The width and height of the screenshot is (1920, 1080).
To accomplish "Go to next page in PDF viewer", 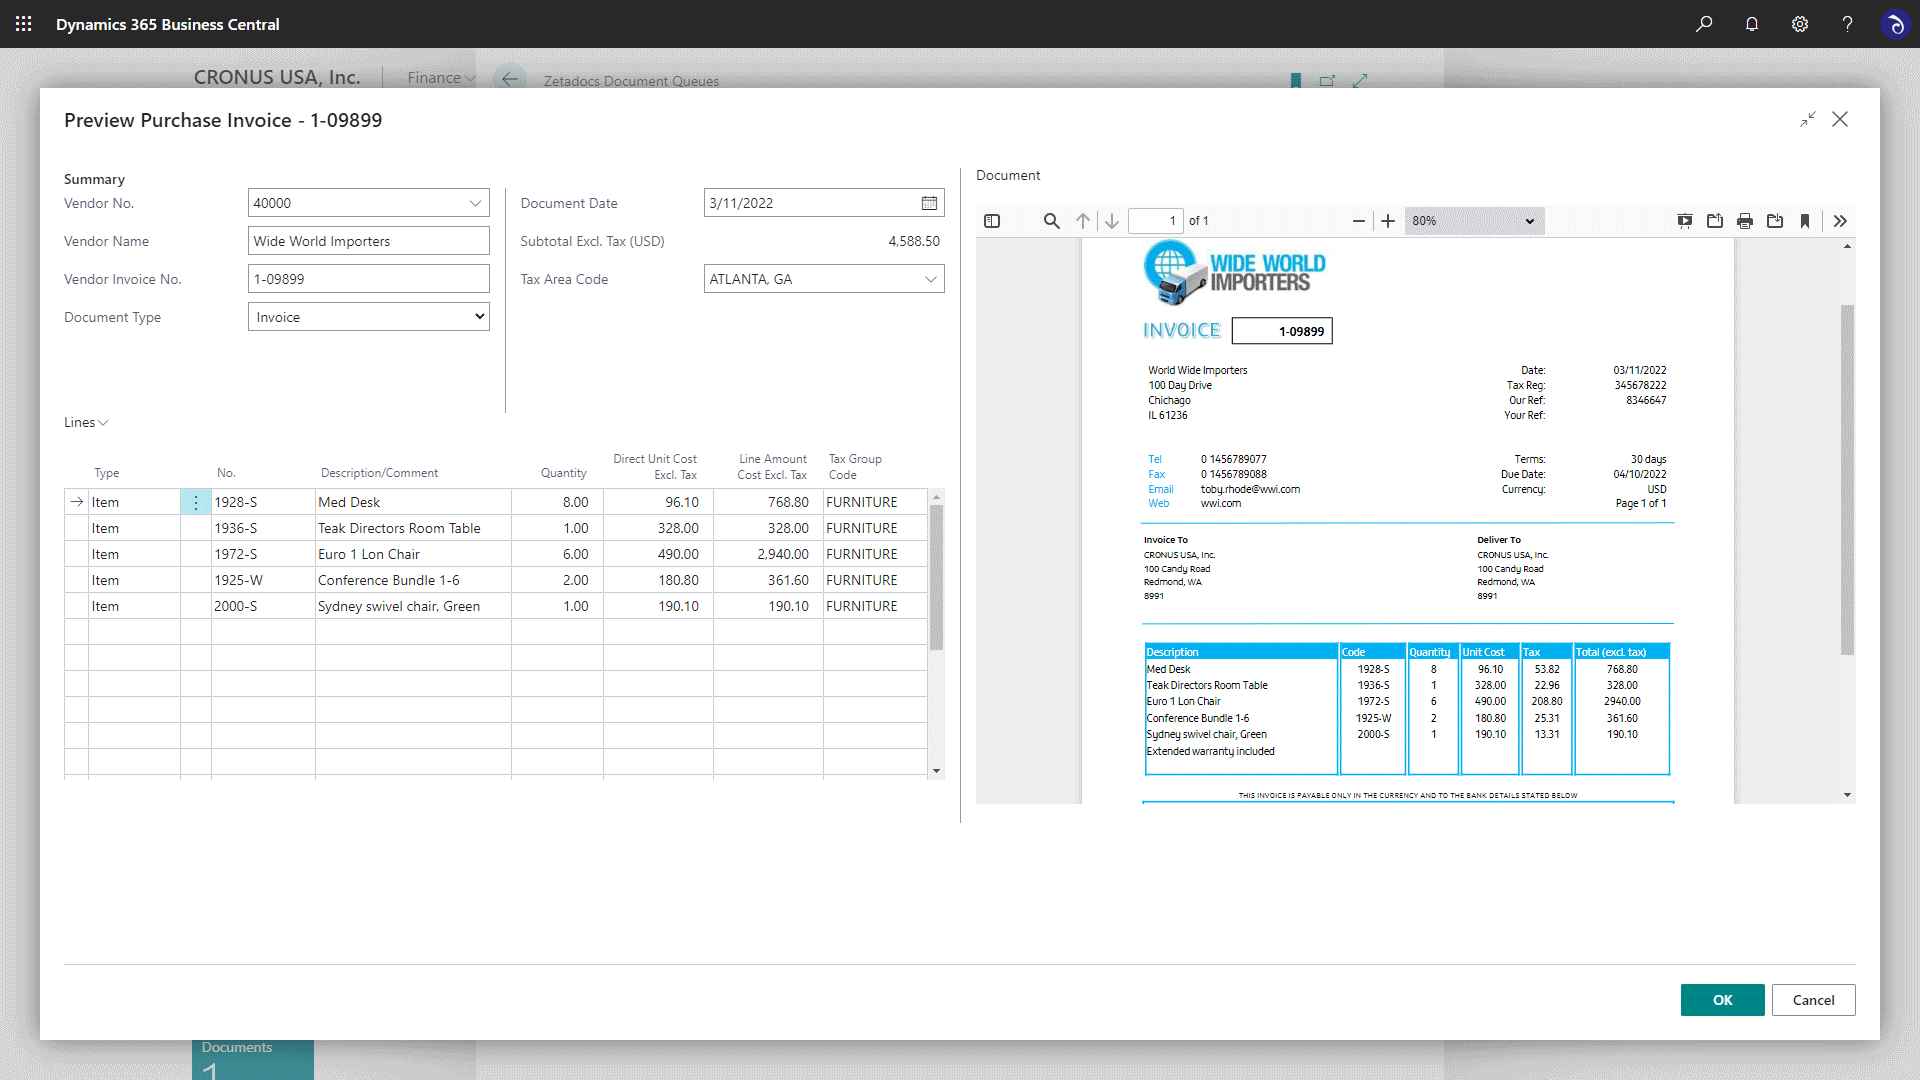I will click(x=1112, y=221).
